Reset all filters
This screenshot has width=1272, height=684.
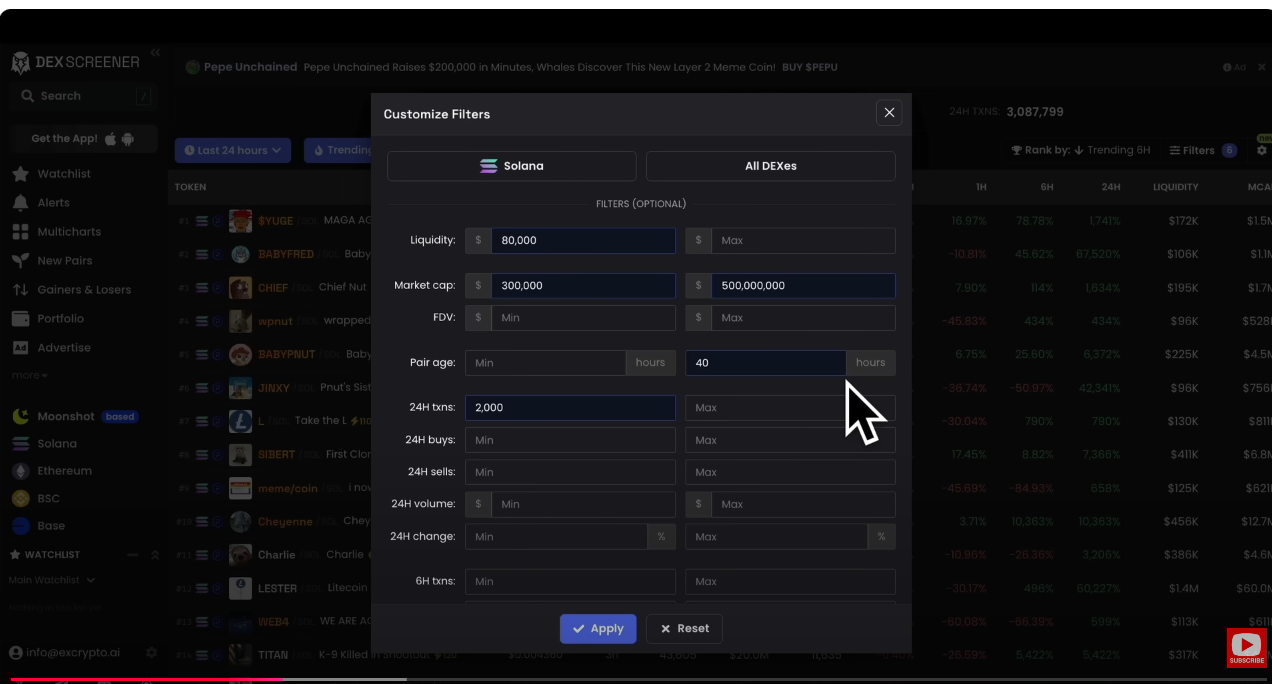(684, 628)
